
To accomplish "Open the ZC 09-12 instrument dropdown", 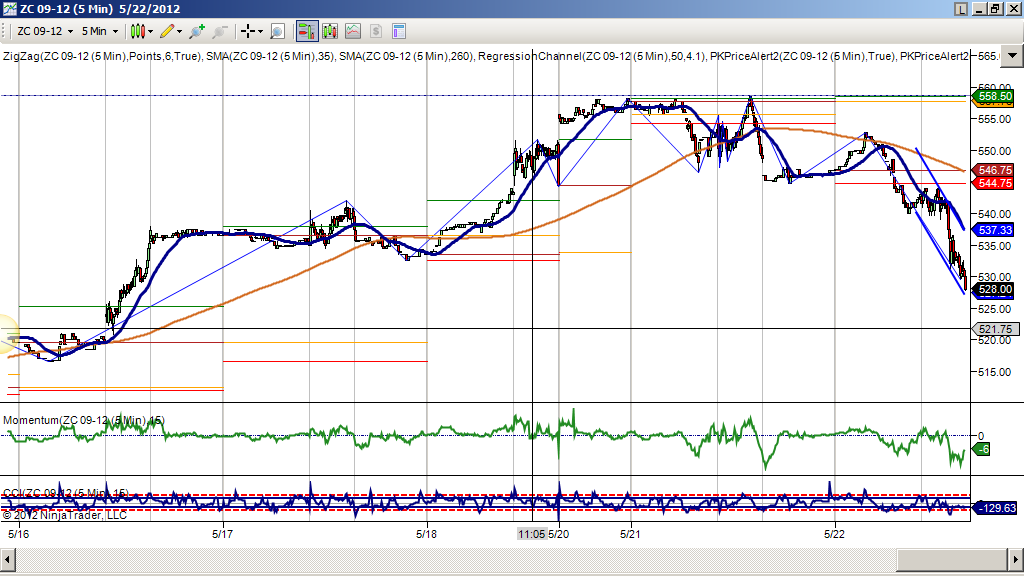I will [44, 31].
